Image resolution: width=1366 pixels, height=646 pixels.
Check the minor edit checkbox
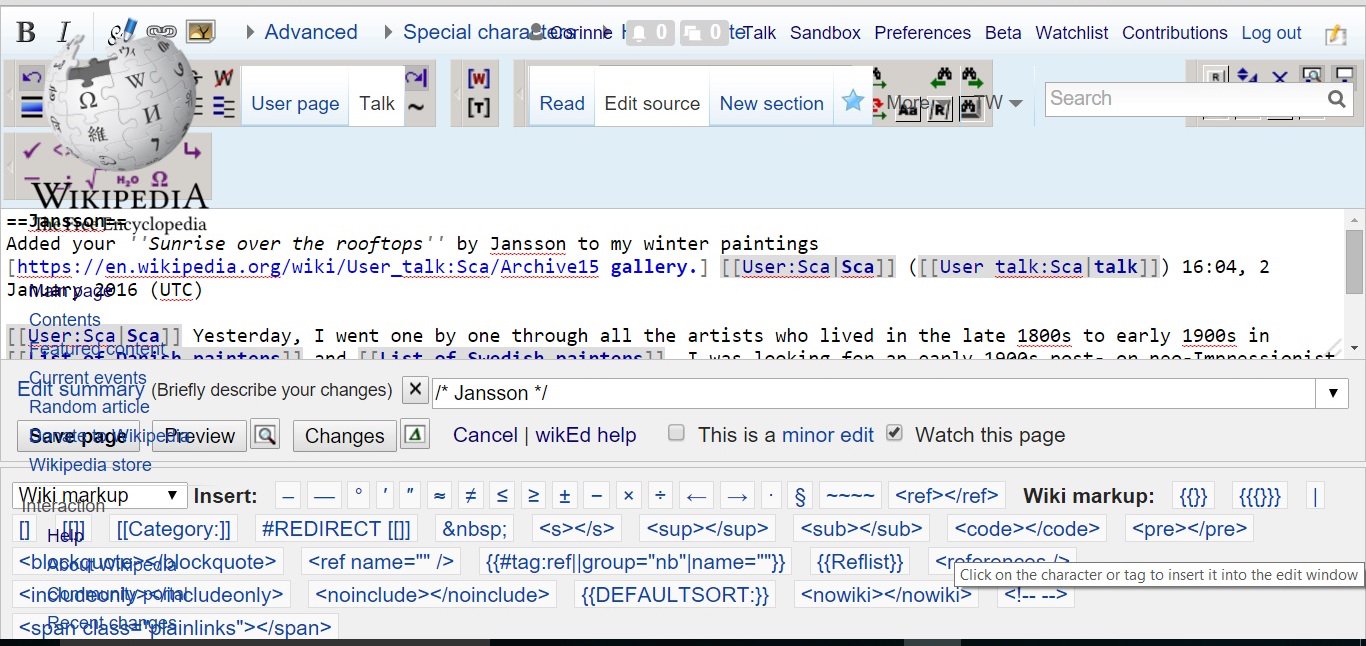pyautogui.click(x=676, y=432)
